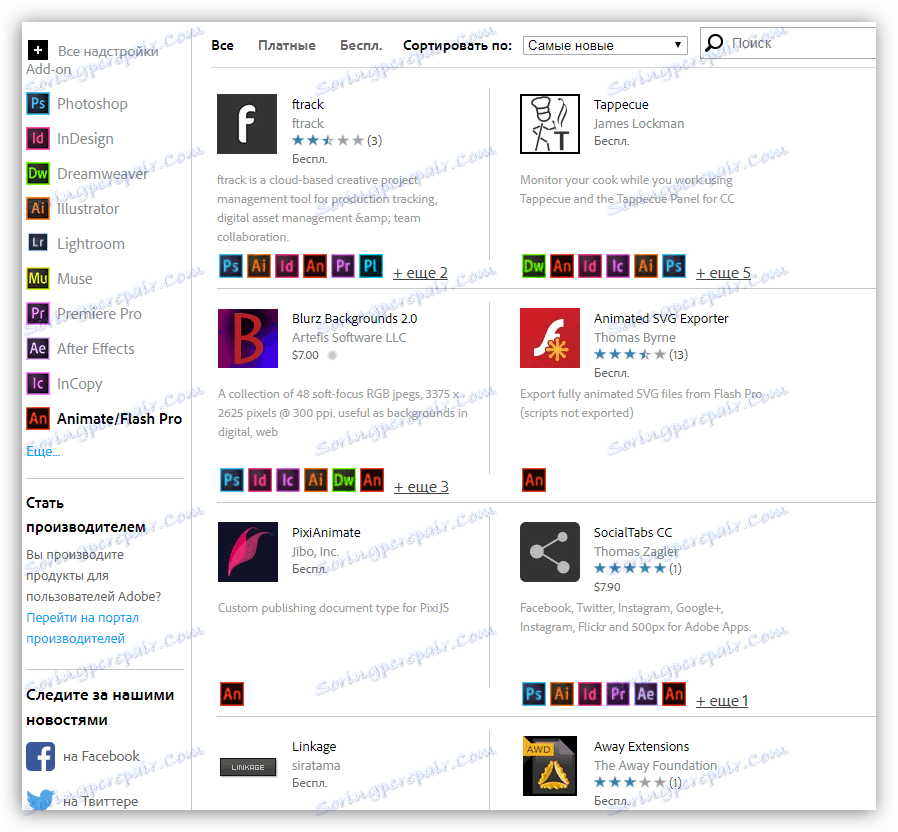Click SocialTabs CC five-star rating

pos(629,569)
